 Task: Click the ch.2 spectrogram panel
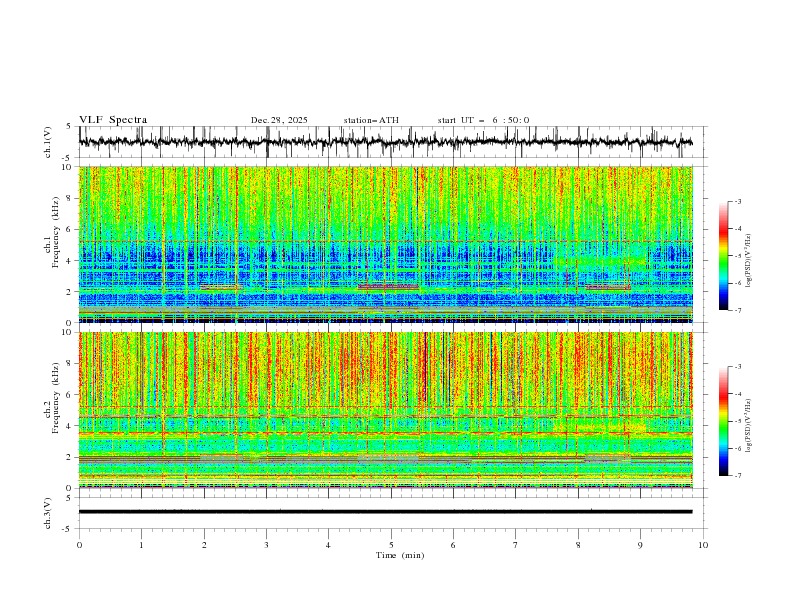point(385,410)
